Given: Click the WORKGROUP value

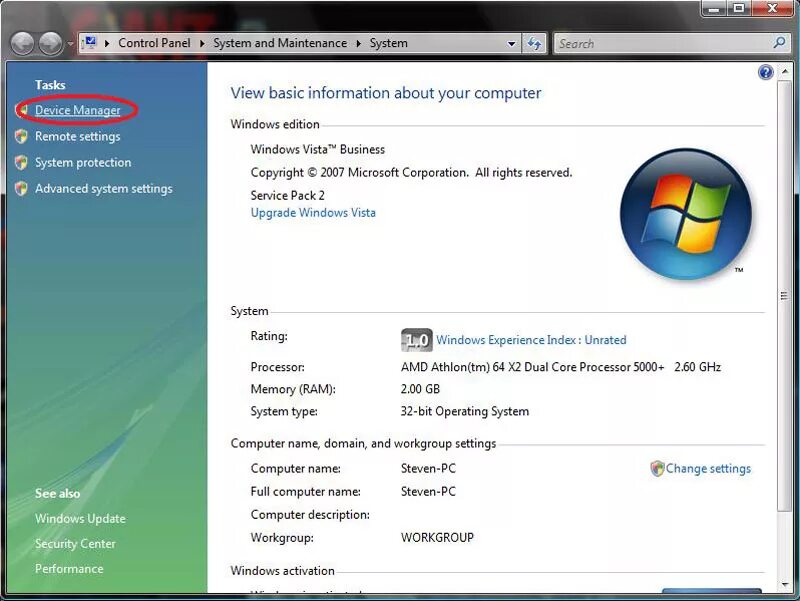Looking at the screenshot, I should (x=437, y=538).
